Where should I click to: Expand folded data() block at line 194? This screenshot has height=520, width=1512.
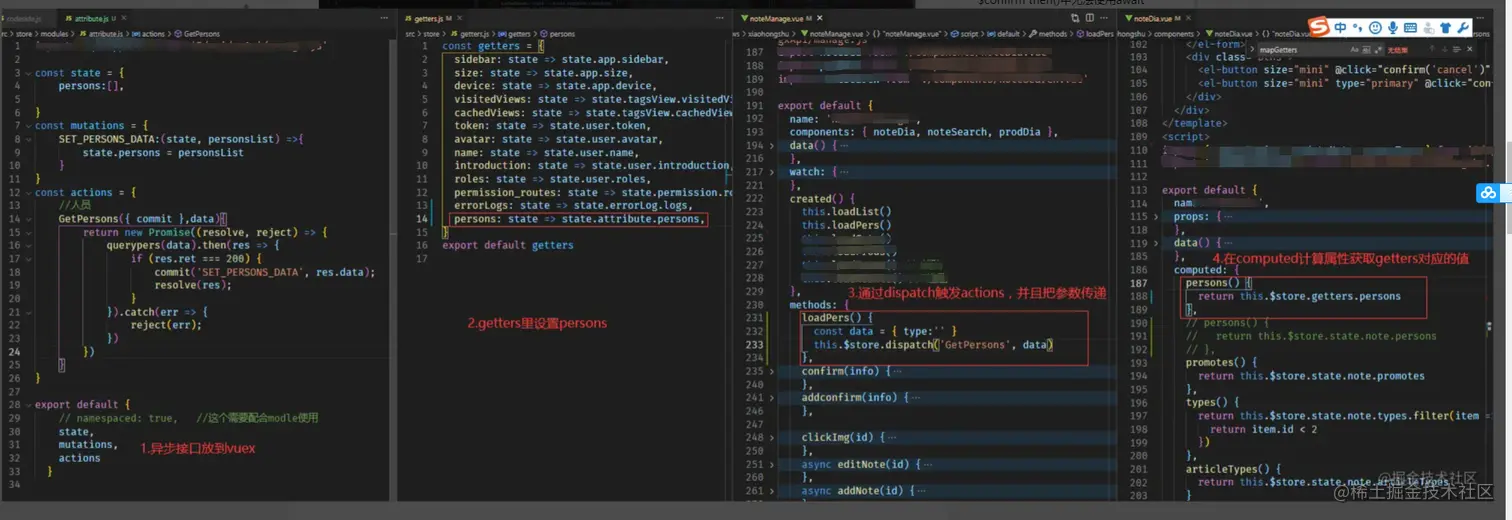(771, 145)
